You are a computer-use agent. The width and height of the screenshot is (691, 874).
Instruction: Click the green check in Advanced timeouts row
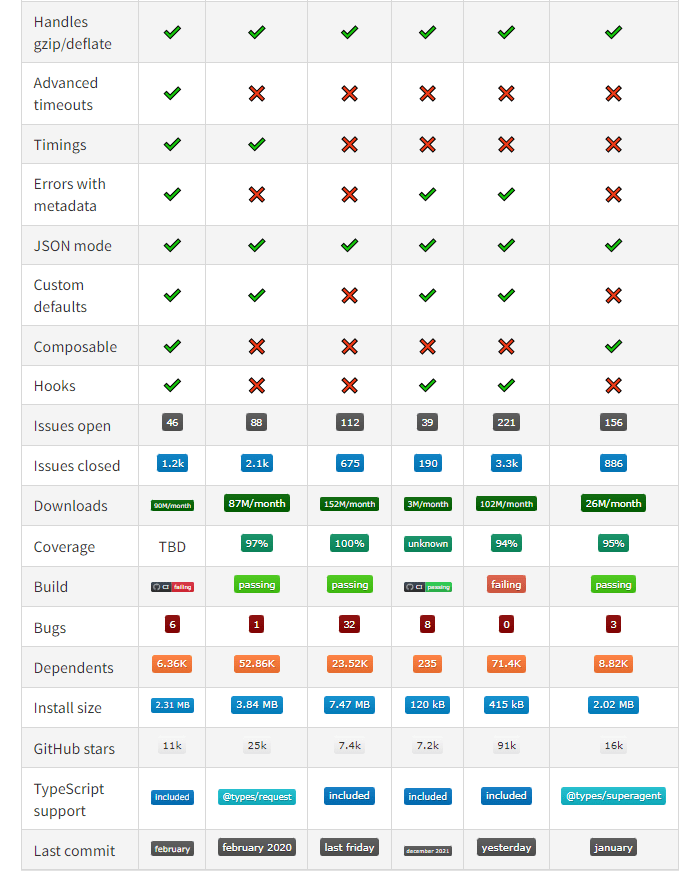tap(172, 93)
